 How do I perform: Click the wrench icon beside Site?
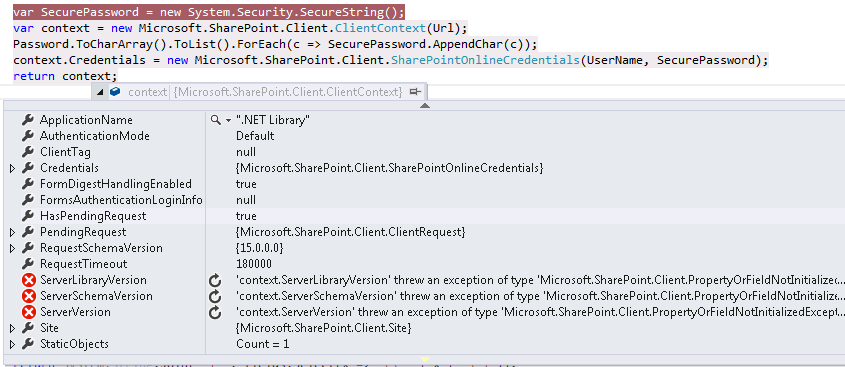[28, 328]
